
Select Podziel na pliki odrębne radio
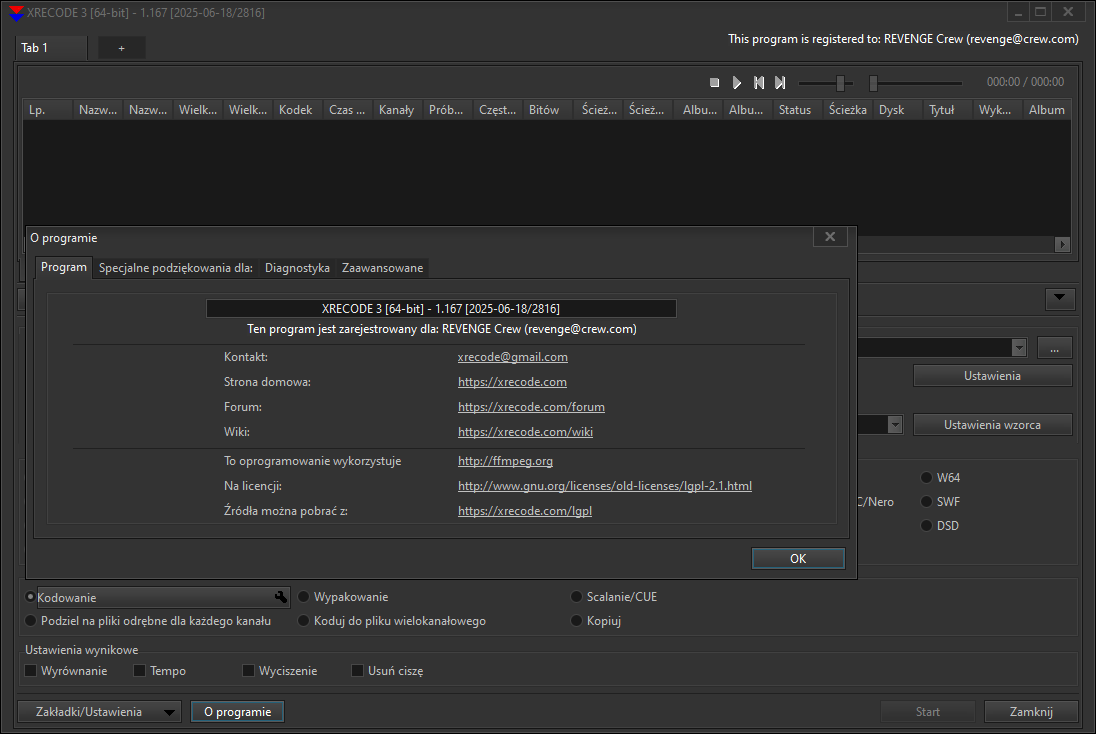tap(30, 621)
